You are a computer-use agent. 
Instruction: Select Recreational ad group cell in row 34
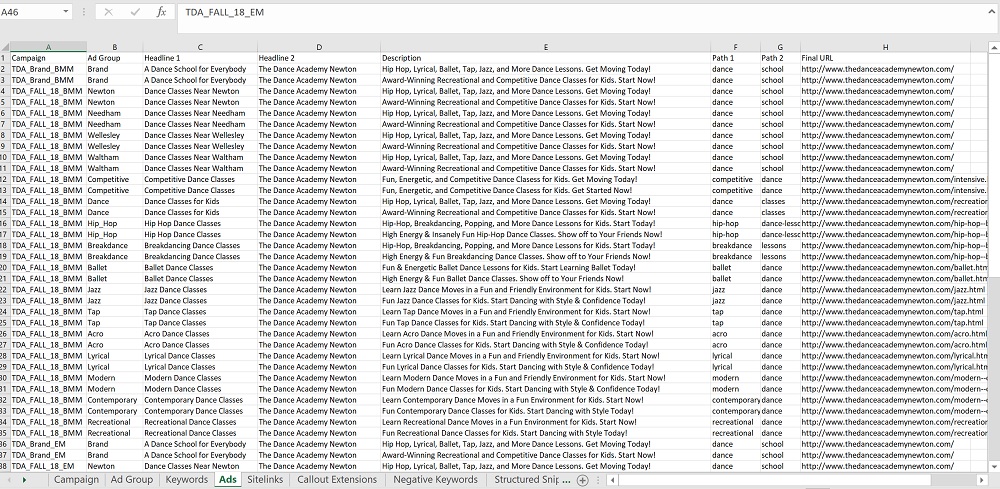[x=114, y=421]
